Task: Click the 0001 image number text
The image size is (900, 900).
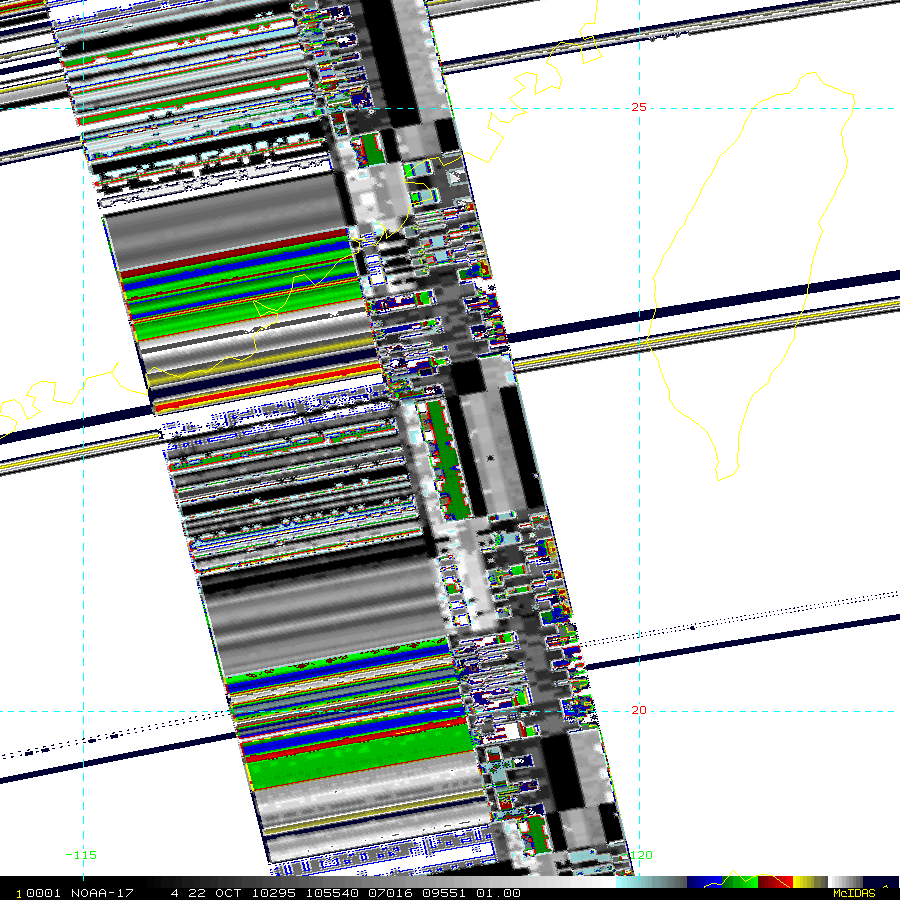Action: pos(43,893)
